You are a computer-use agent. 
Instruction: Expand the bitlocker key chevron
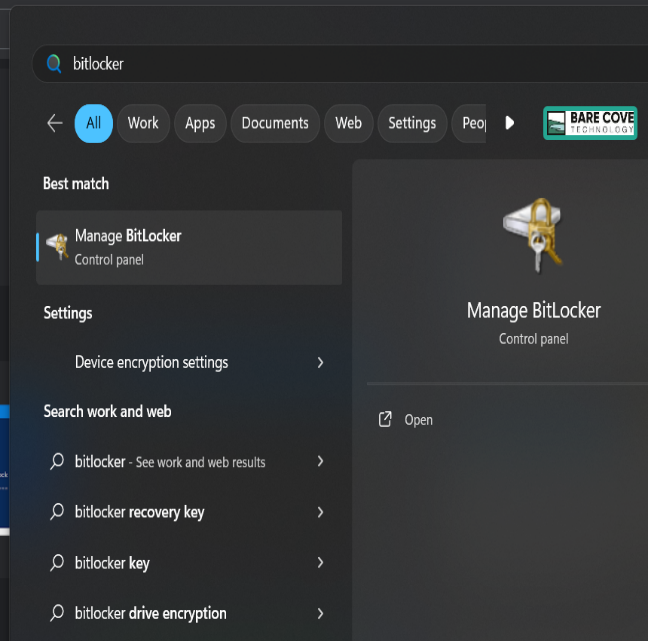coord(320,562)
